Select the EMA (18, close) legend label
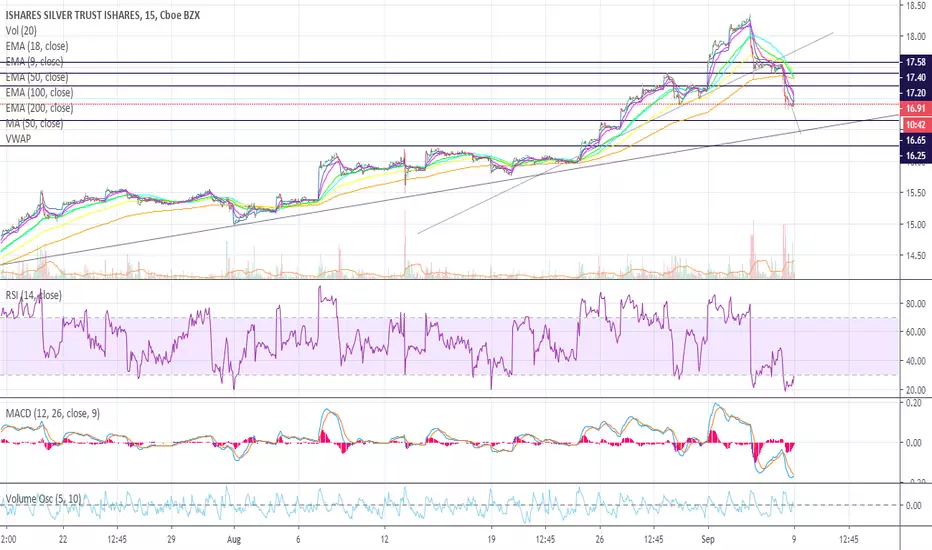The image size is (932, 550). point(37,46)
